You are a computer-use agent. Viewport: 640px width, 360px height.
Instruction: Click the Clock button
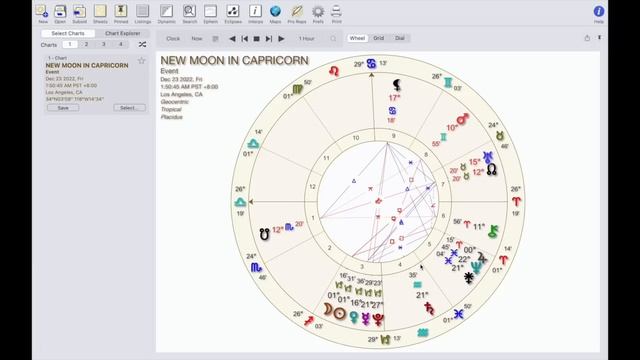click(x=173, y=38)
